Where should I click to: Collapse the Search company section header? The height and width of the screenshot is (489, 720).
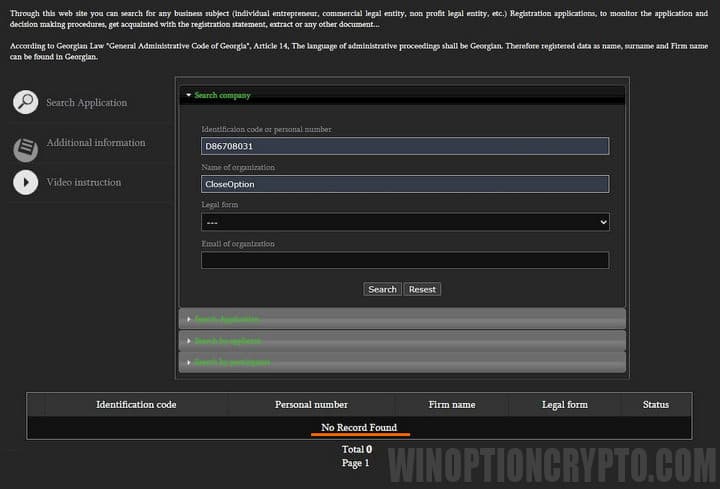[x=222, y=95]
